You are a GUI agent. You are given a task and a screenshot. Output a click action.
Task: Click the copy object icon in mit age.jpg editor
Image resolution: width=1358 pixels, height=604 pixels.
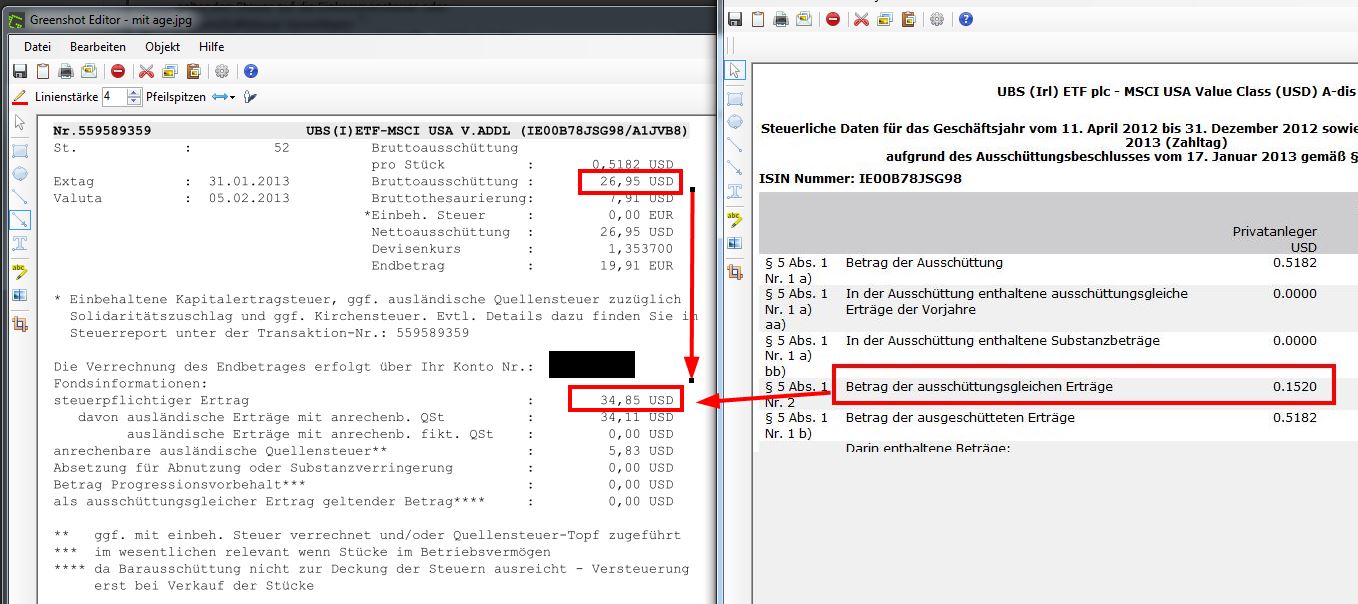pos(170,71)
